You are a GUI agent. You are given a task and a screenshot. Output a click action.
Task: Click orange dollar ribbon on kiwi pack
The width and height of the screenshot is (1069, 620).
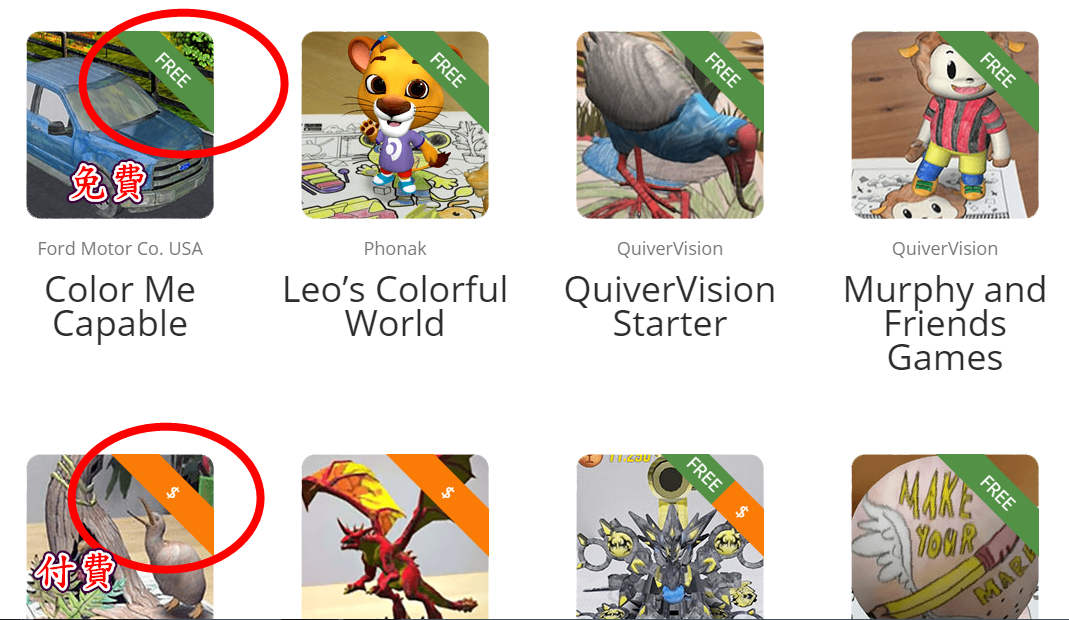[172, 494]
